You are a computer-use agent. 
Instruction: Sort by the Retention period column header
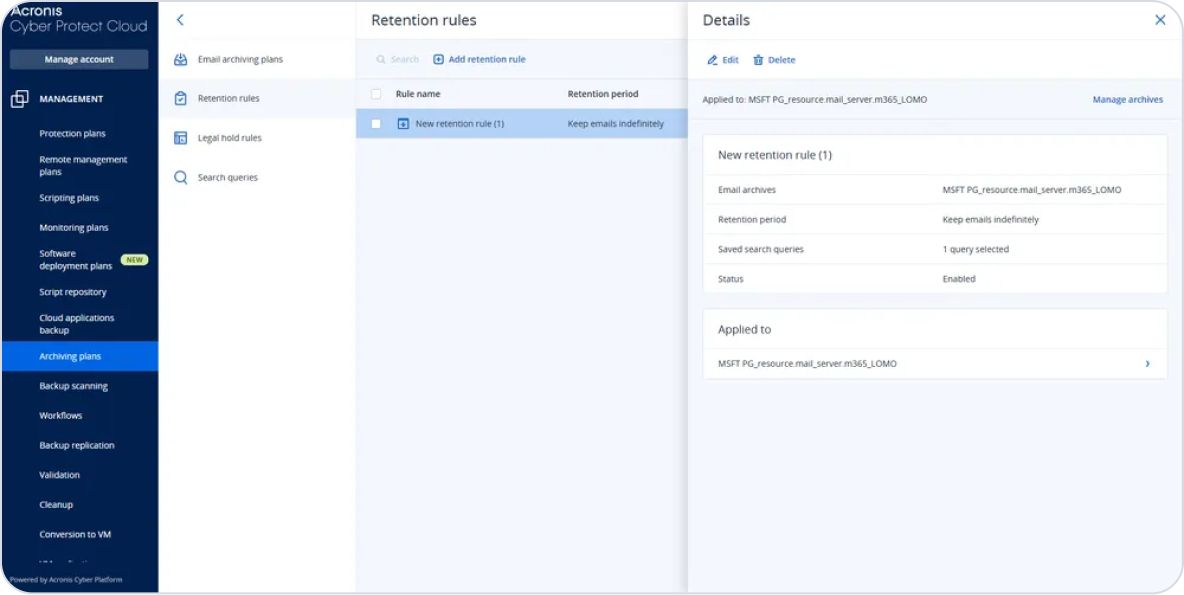click(603, 94)
